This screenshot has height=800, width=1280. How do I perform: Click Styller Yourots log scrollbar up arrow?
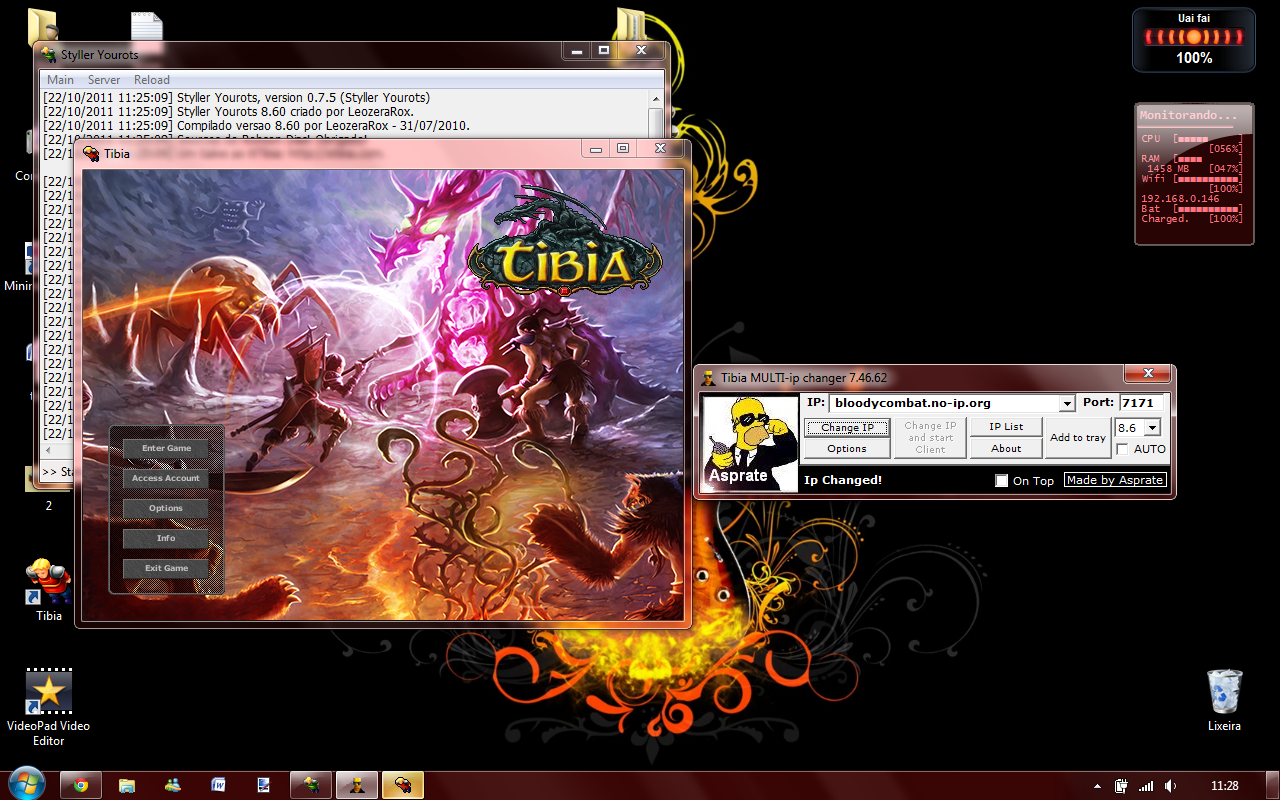(x=656, y=99)
